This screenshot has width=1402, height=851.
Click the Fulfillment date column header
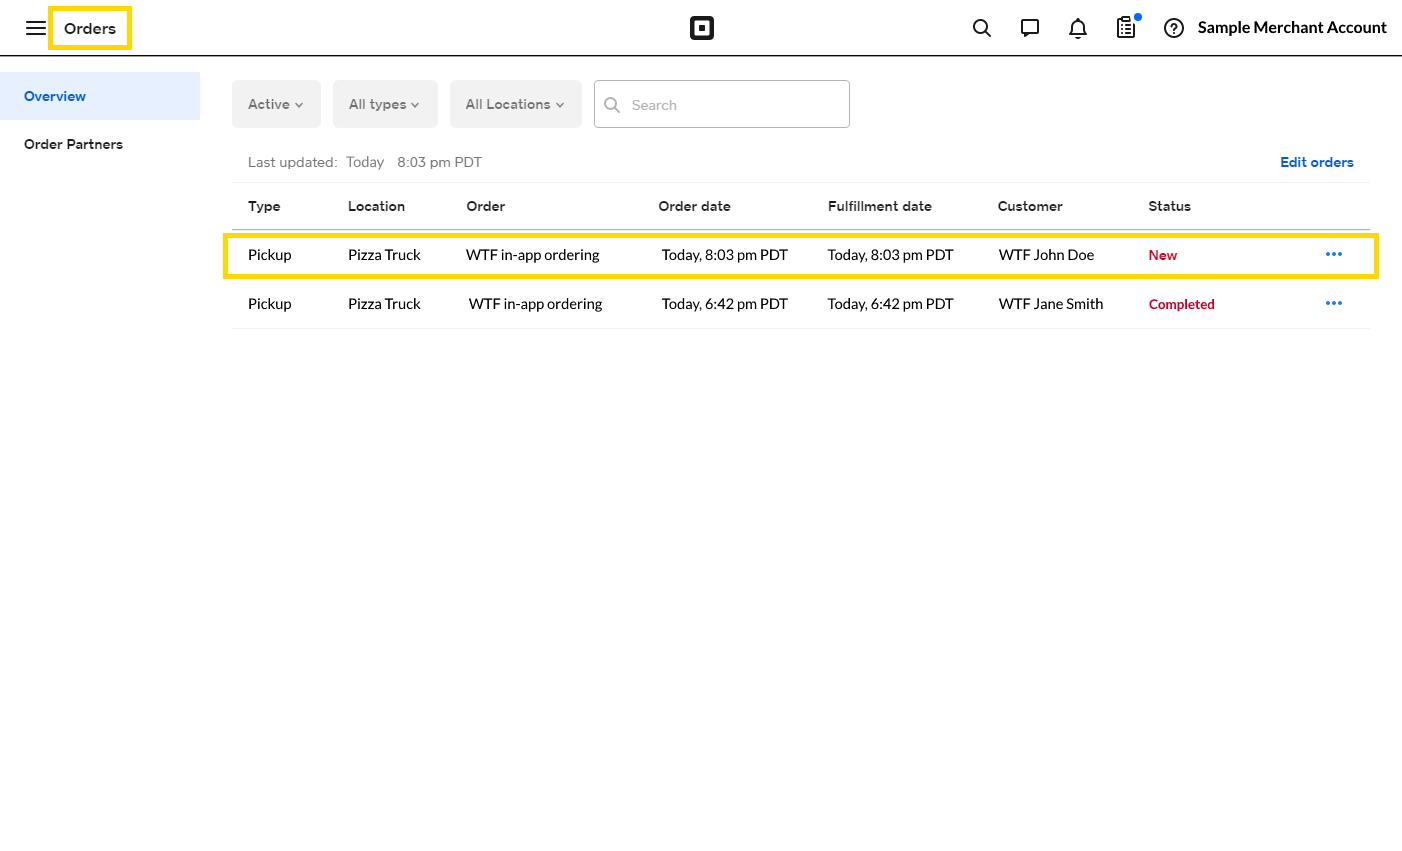tap(880, 206)
